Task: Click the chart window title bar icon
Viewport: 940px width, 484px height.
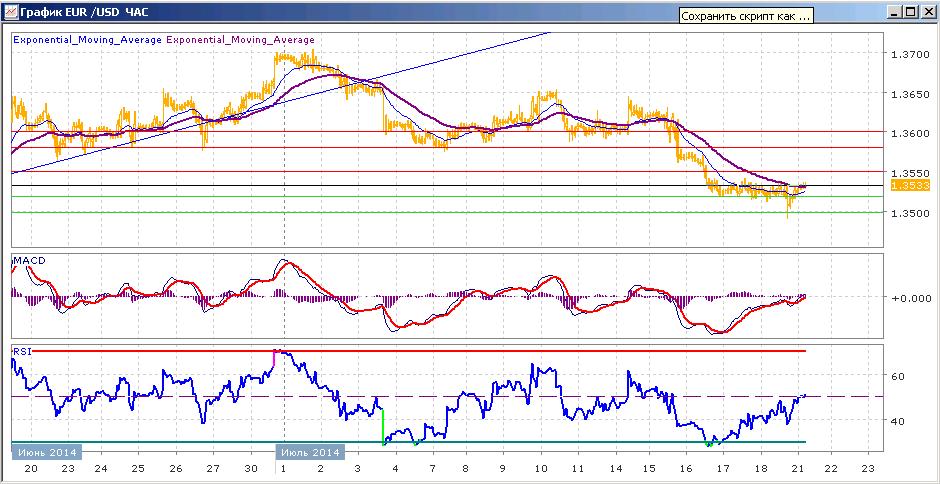Action: (x=9, y=11)
